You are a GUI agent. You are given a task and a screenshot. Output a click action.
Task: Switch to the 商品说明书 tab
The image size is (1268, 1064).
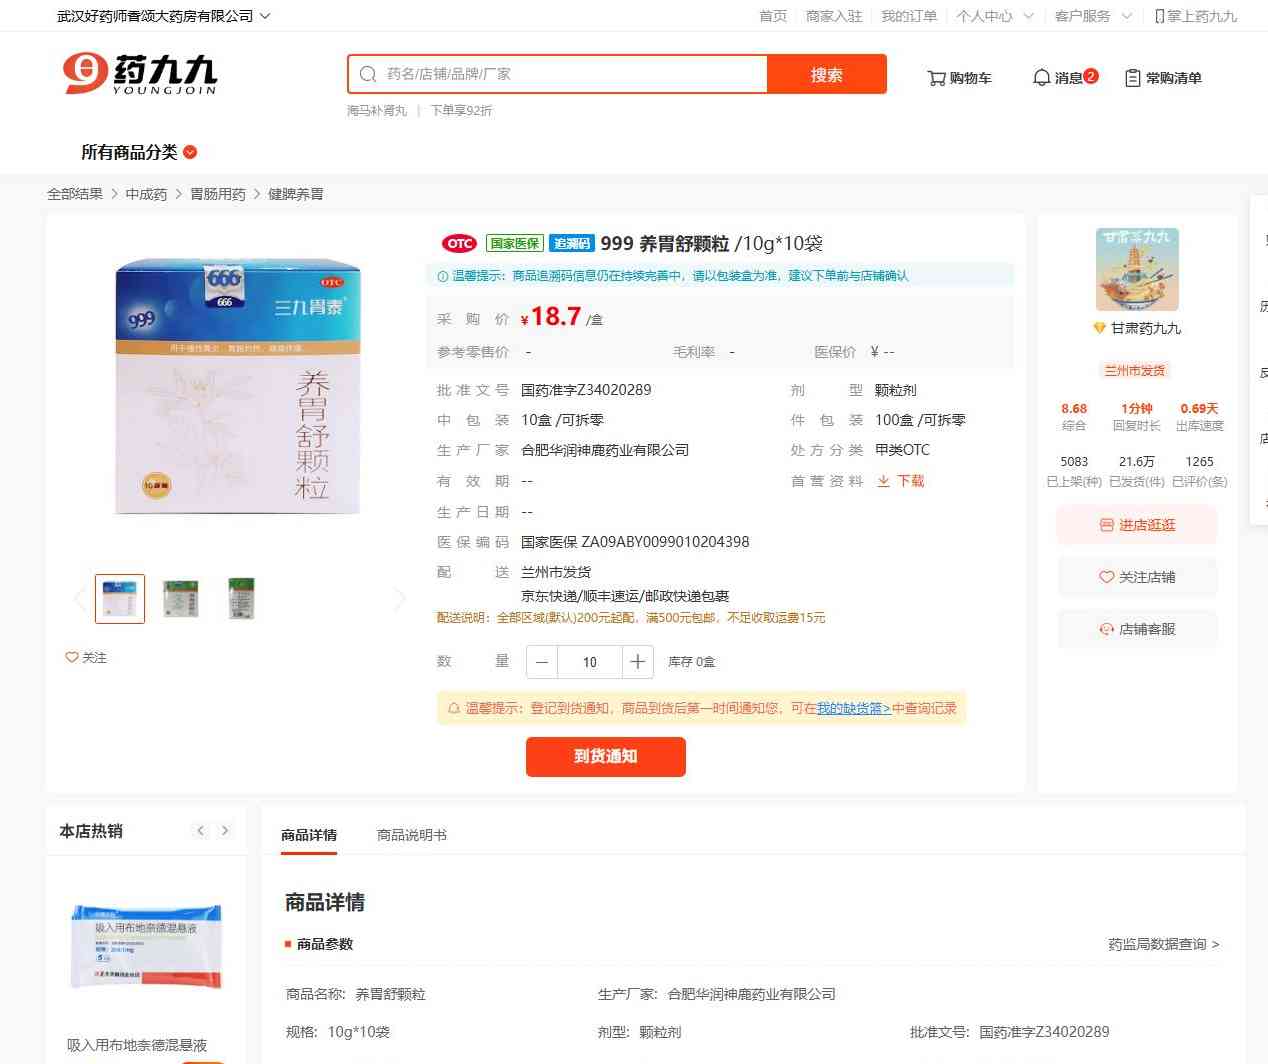(411, 835)
